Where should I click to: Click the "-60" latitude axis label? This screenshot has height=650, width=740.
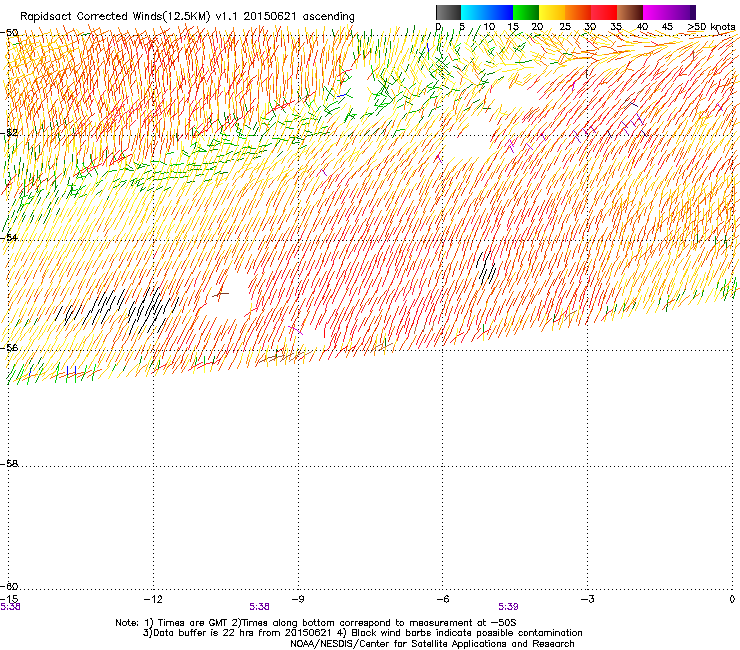click(9, 586)
